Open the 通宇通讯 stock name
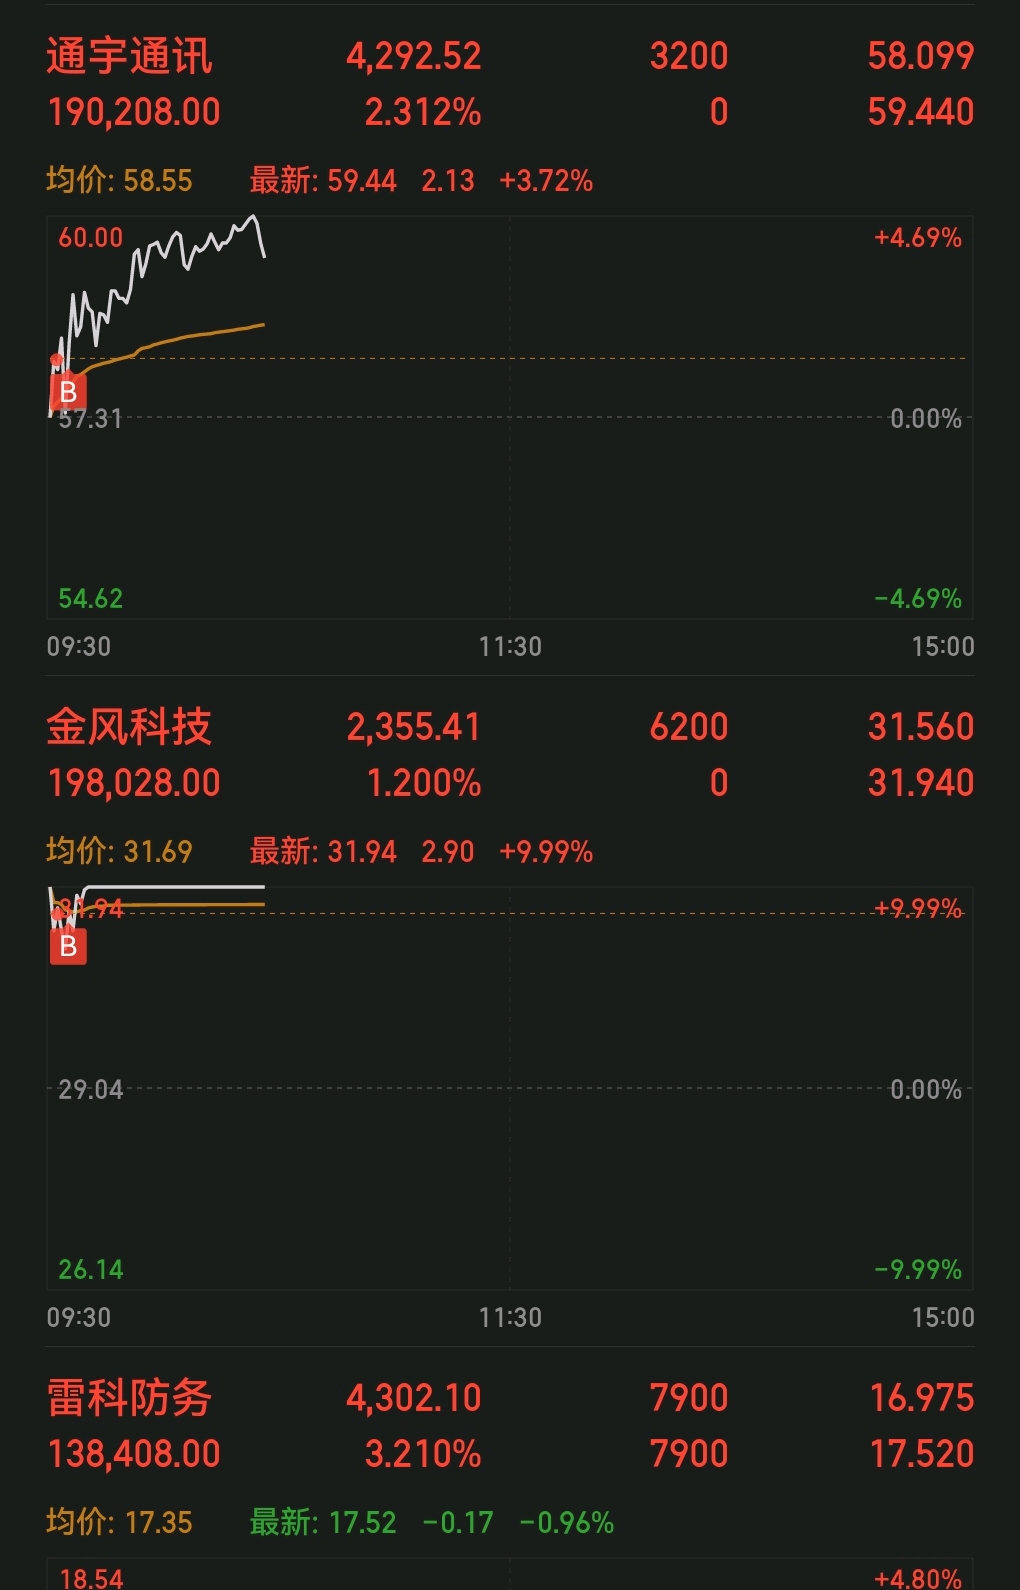Viewport: 1020px width, 1590px height. tap(129, 56)
